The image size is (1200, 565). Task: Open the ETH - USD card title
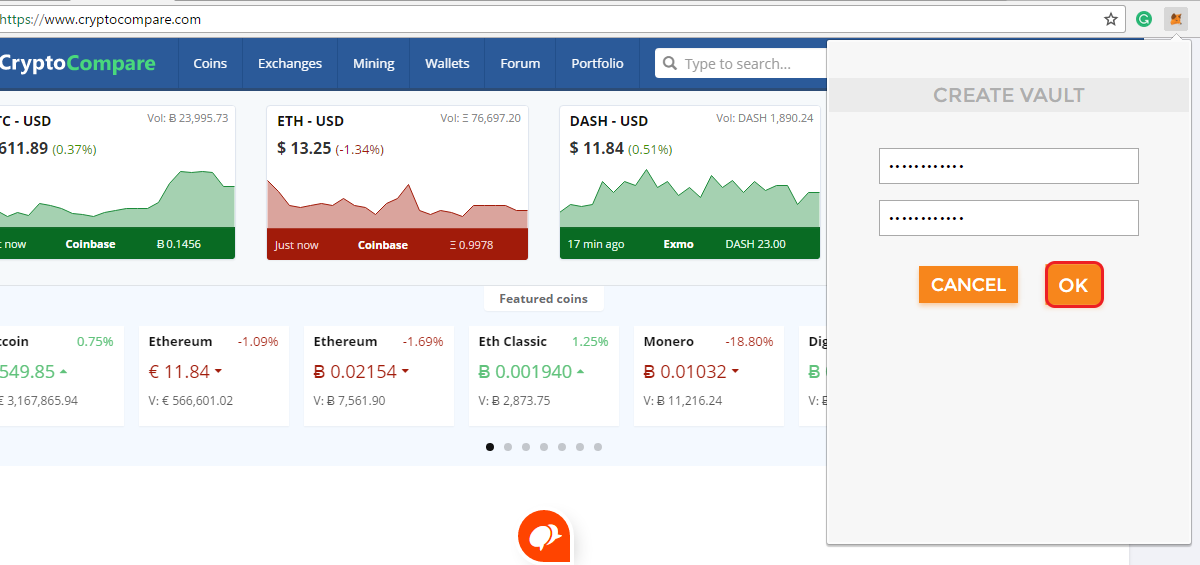click(x=311, y=121)
